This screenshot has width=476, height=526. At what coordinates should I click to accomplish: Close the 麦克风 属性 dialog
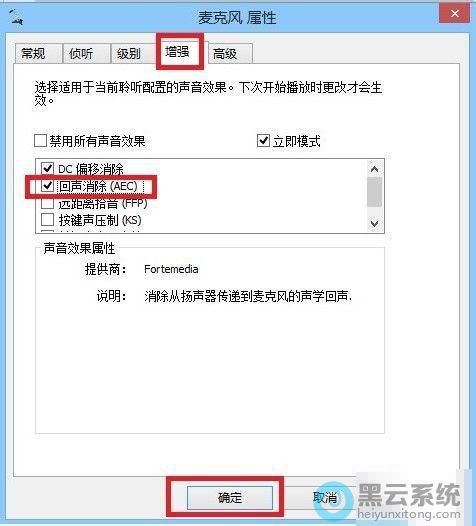tap(455, 13)
